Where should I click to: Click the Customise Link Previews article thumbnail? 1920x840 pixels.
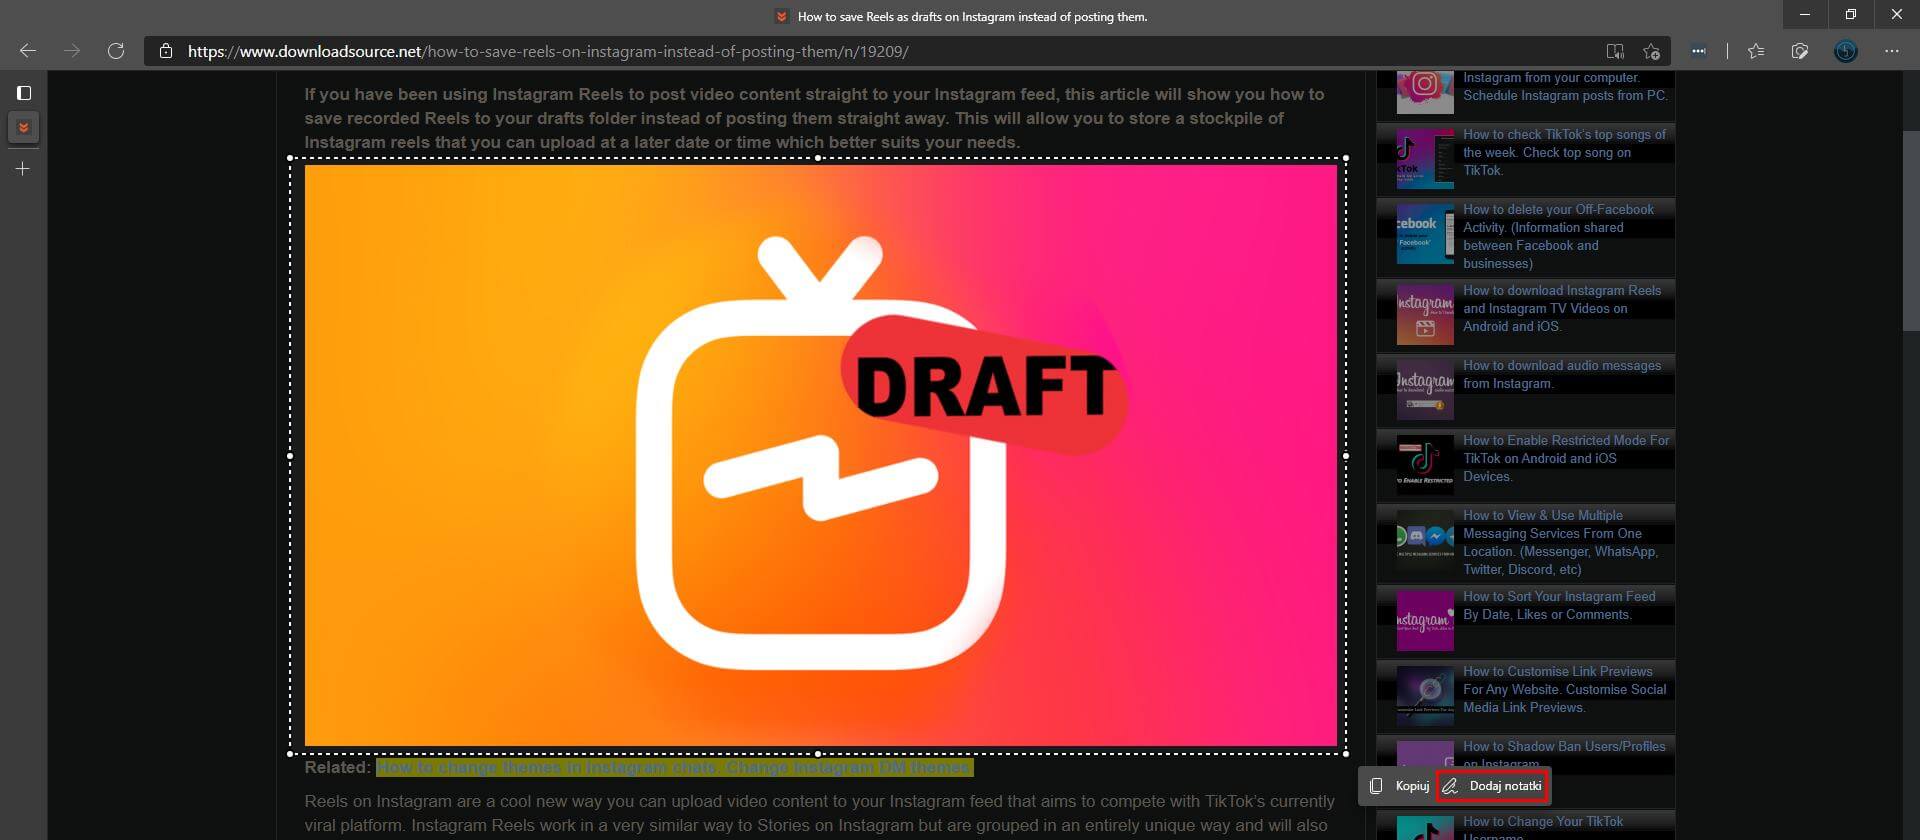(1425, 696)
